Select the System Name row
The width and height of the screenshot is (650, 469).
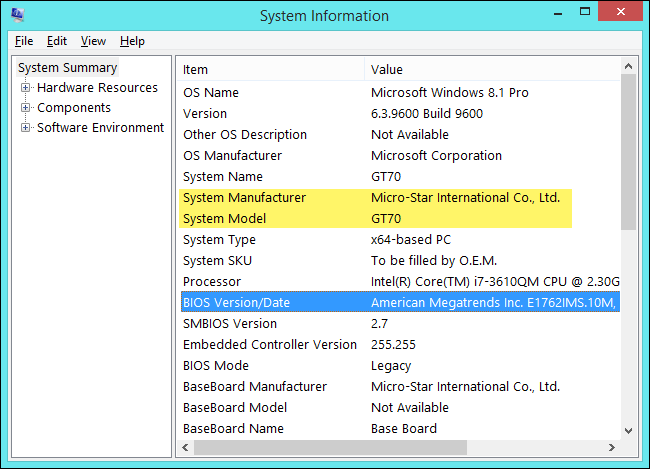tap(400, 177)
